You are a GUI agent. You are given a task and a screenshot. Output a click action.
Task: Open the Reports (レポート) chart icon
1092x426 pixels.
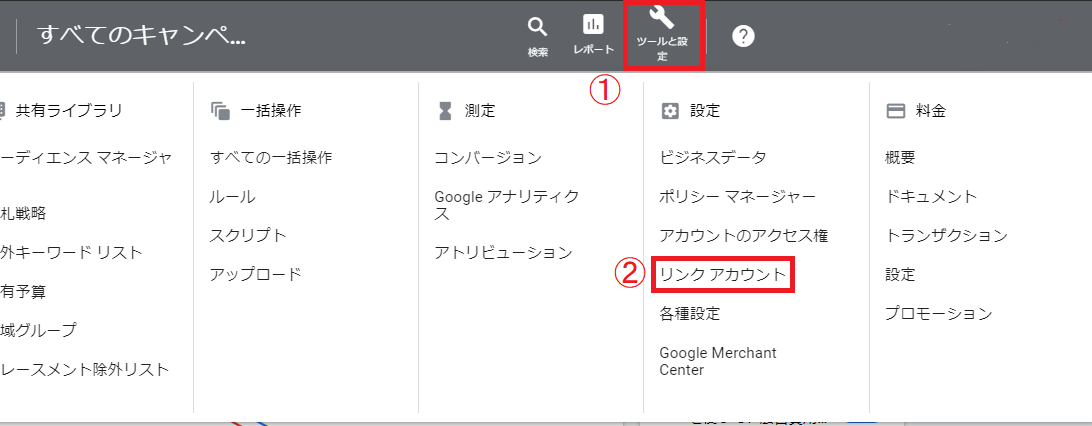click(593, 25)
